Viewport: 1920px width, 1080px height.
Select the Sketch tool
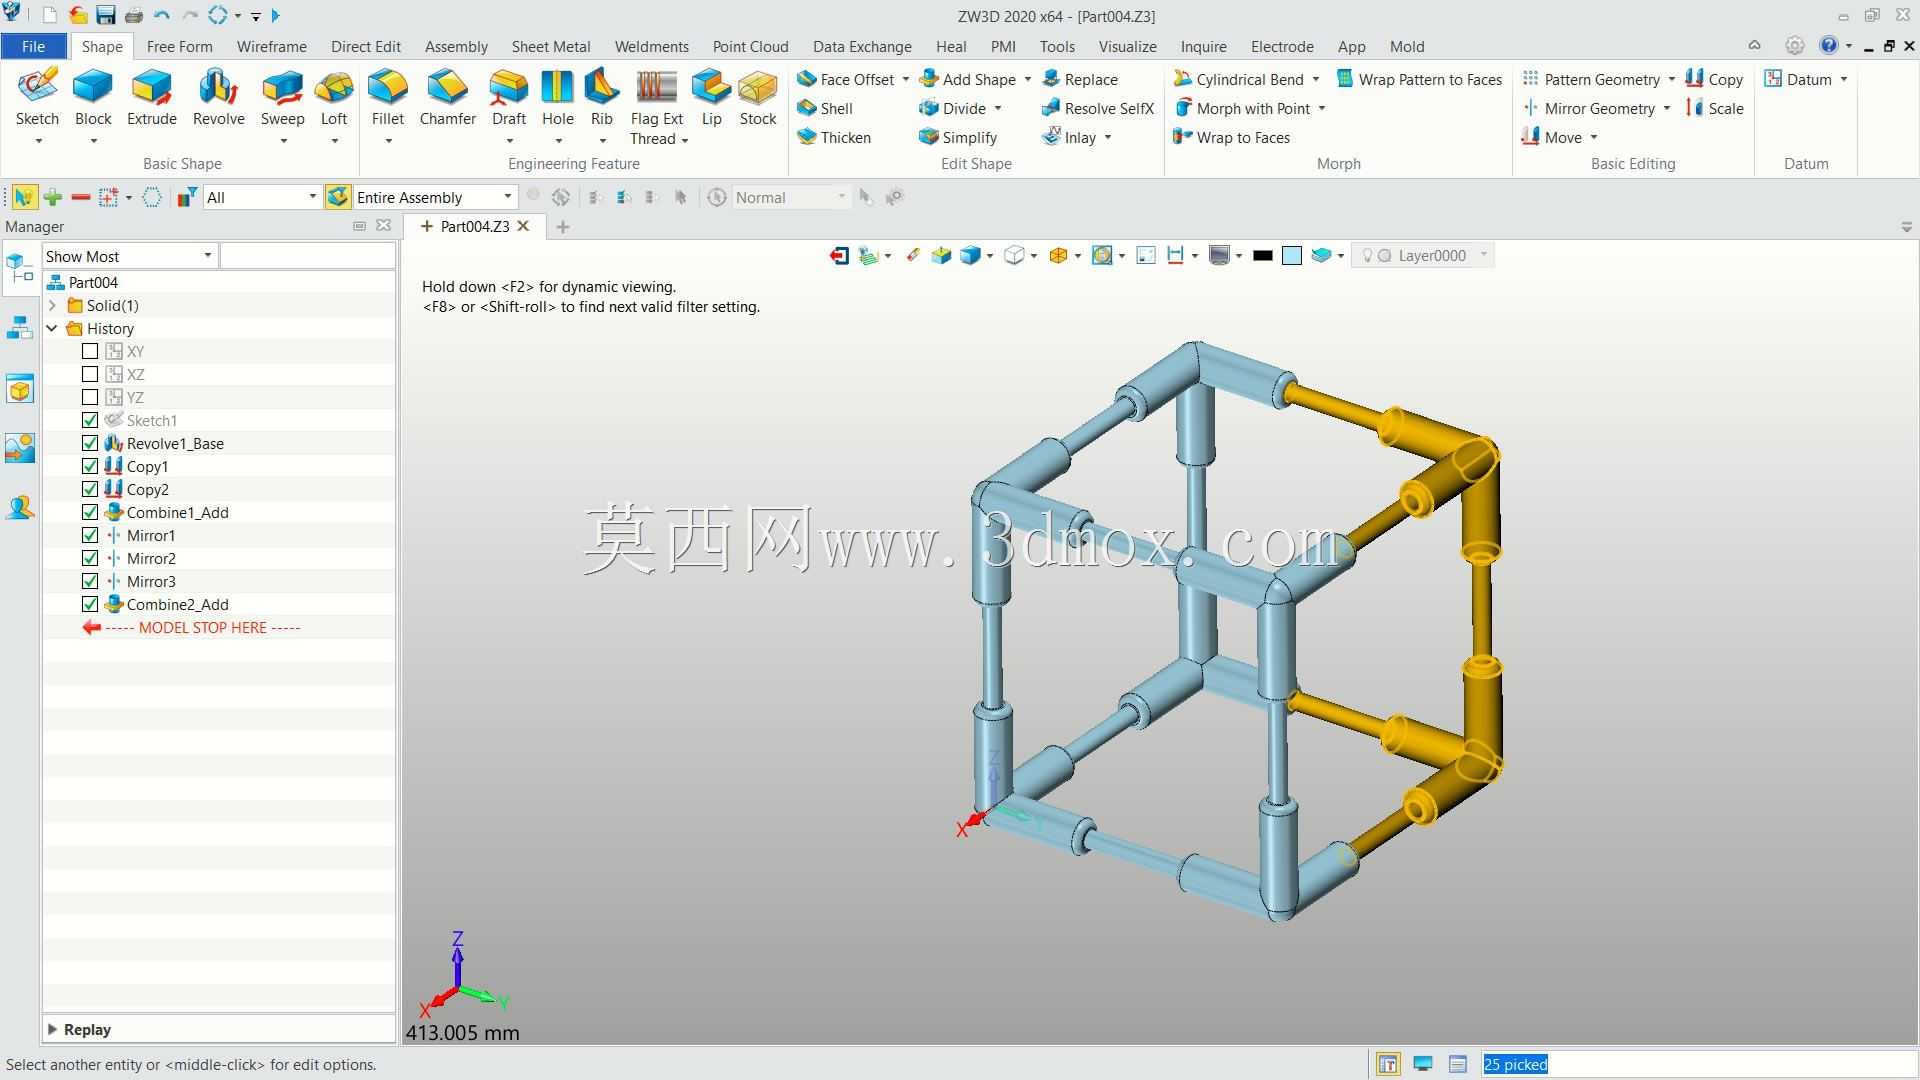(x=37, y=98)
